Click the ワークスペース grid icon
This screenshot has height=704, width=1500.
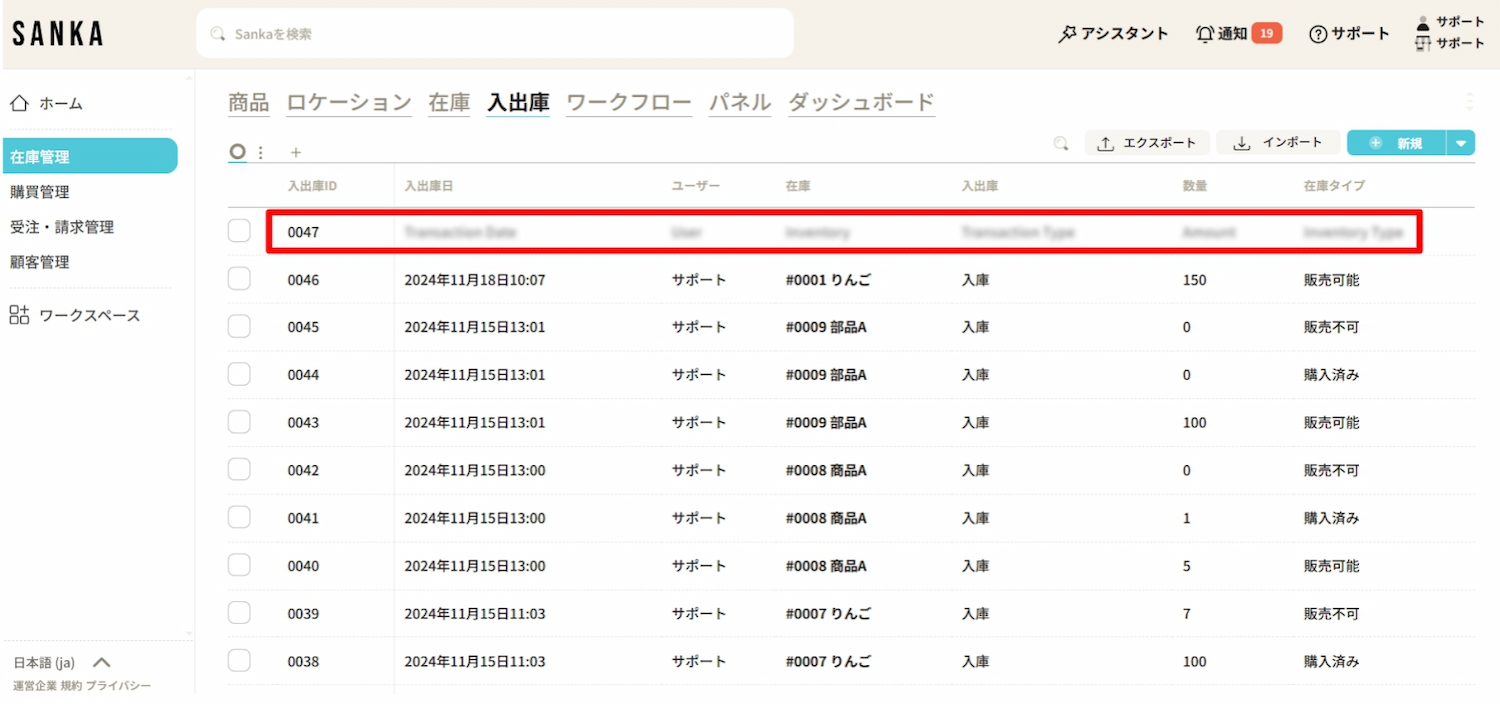(x=19, y=315)
